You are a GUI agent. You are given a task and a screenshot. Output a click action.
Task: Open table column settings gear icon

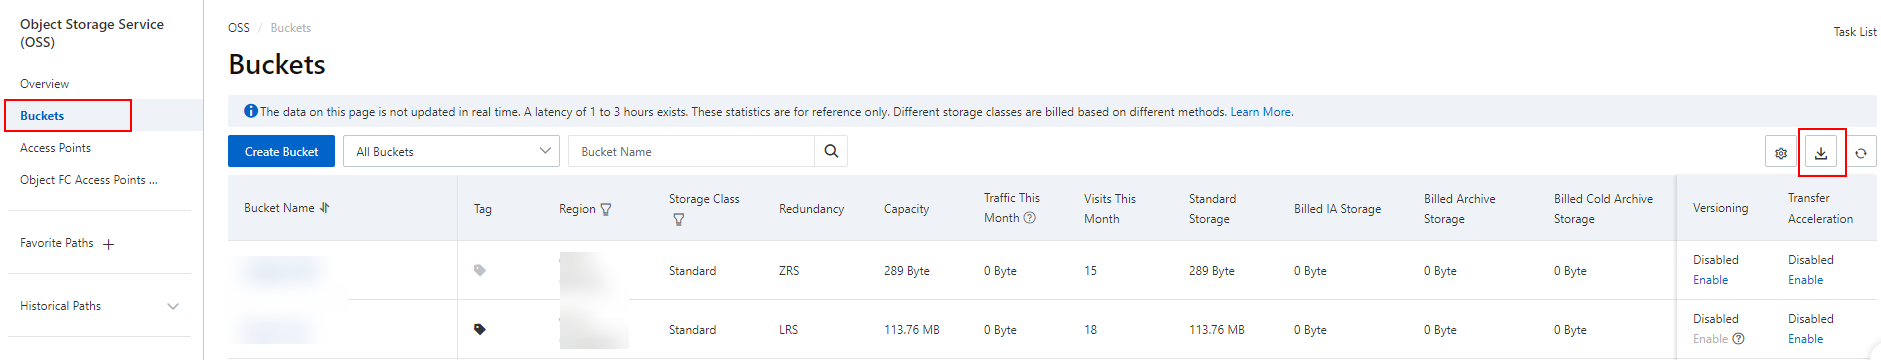coord(1781,153)
